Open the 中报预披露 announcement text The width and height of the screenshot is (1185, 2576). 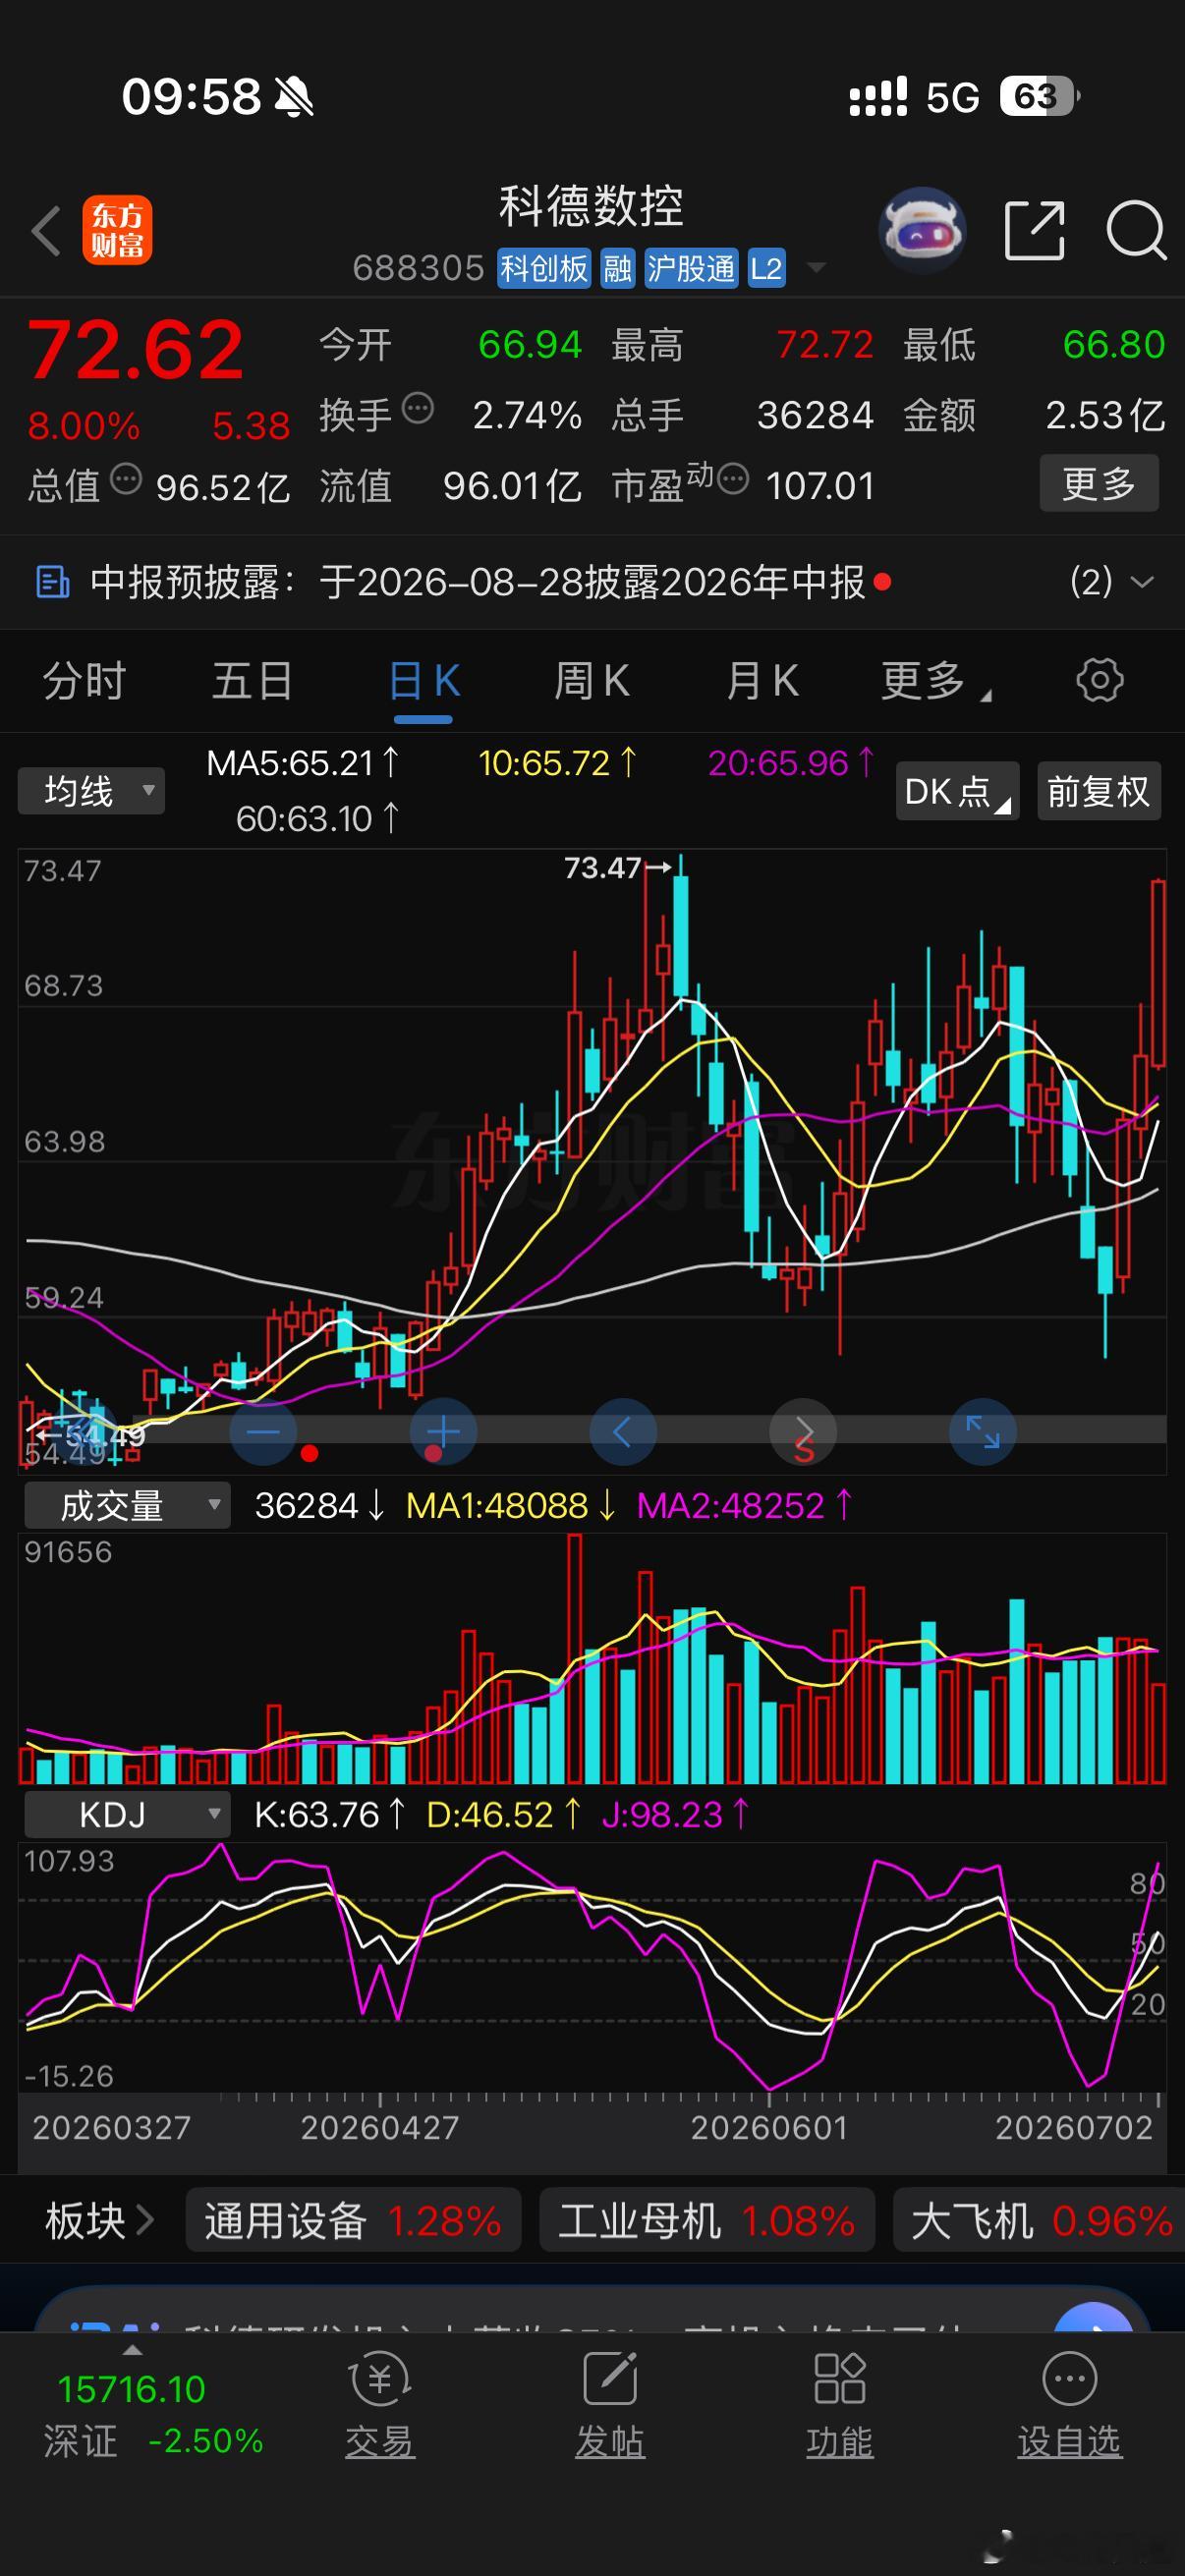pyautogui.click(x=478, y=582)
